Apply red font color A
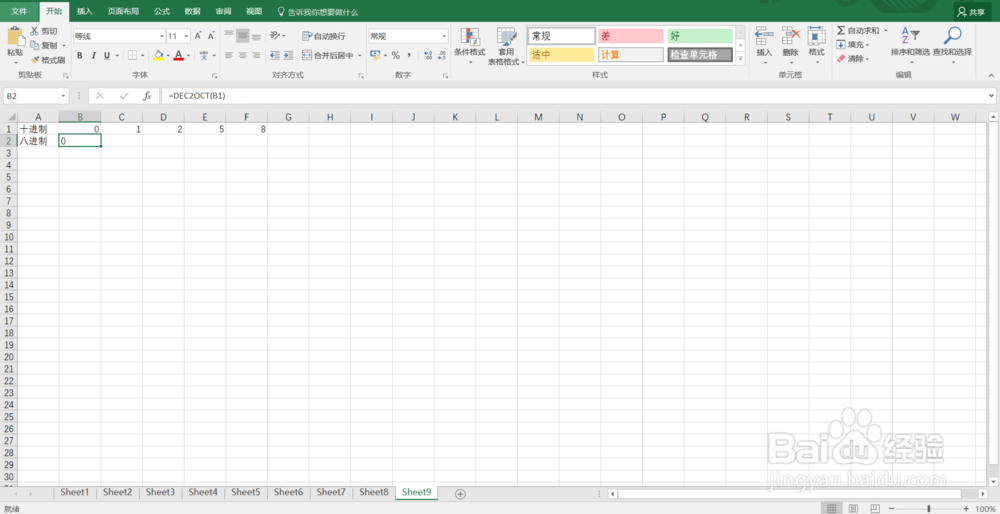The image size is (1000, 514). point(179,55)
